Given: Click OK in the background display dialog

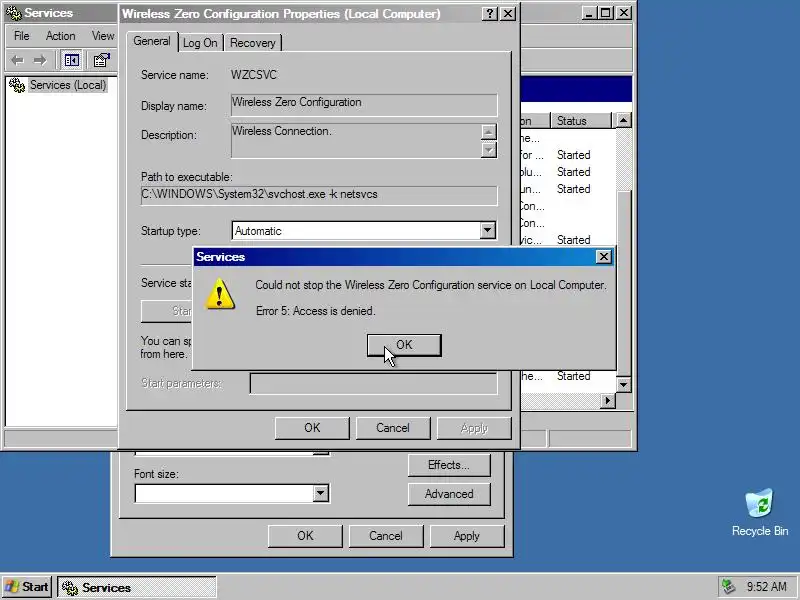Looking at the screenshot, I should tap(305, 536).
